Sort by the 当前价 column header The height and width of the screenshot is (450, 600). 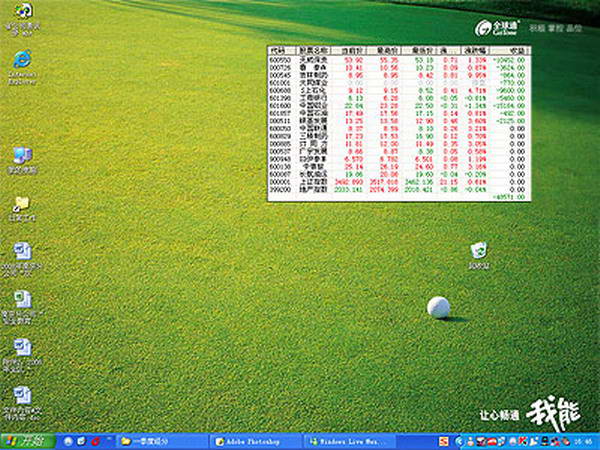coord(349,51)
